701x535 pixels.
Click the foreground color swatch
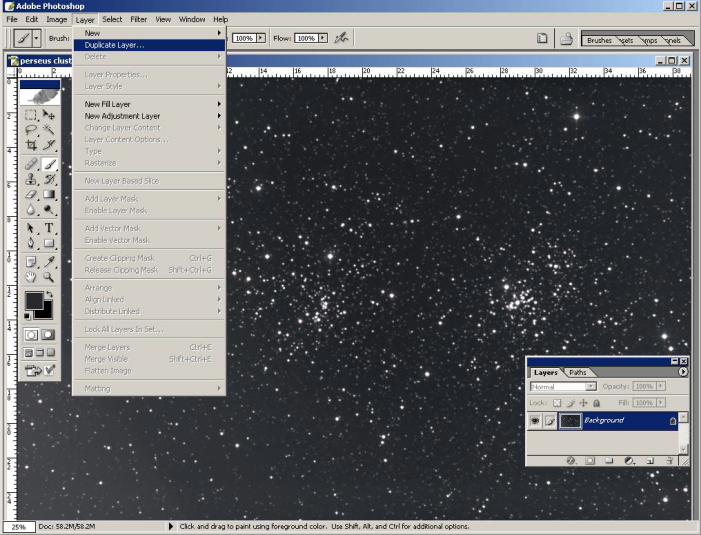(x=33, y=300)
